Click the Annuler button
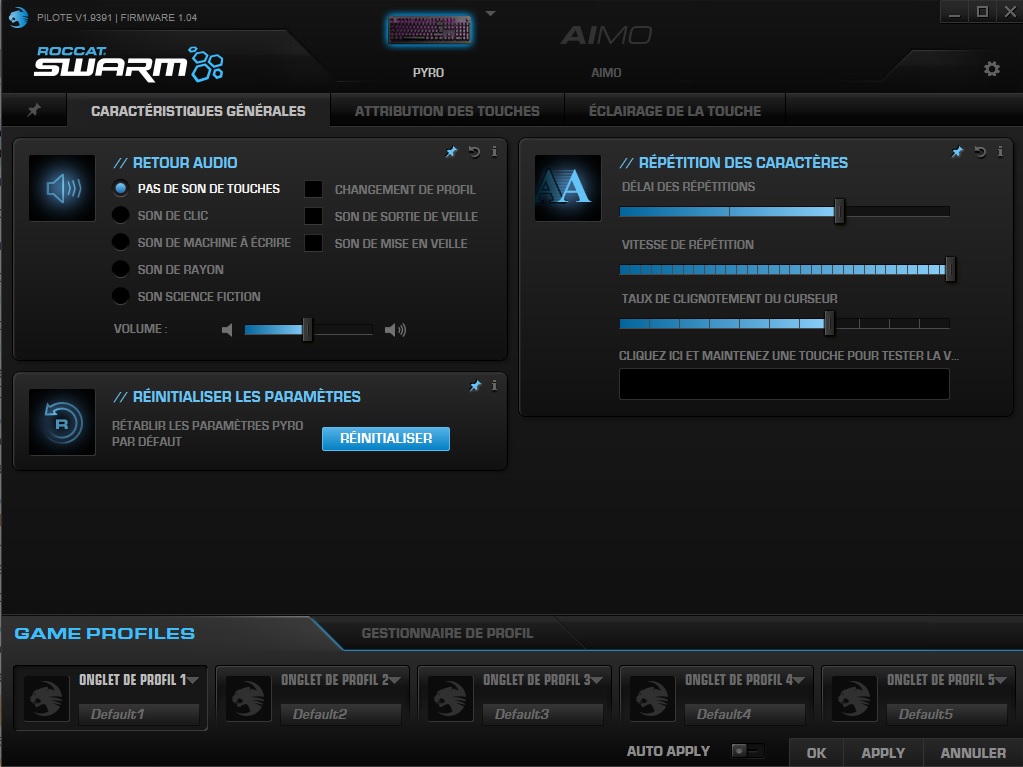 [x=971, y=751]
